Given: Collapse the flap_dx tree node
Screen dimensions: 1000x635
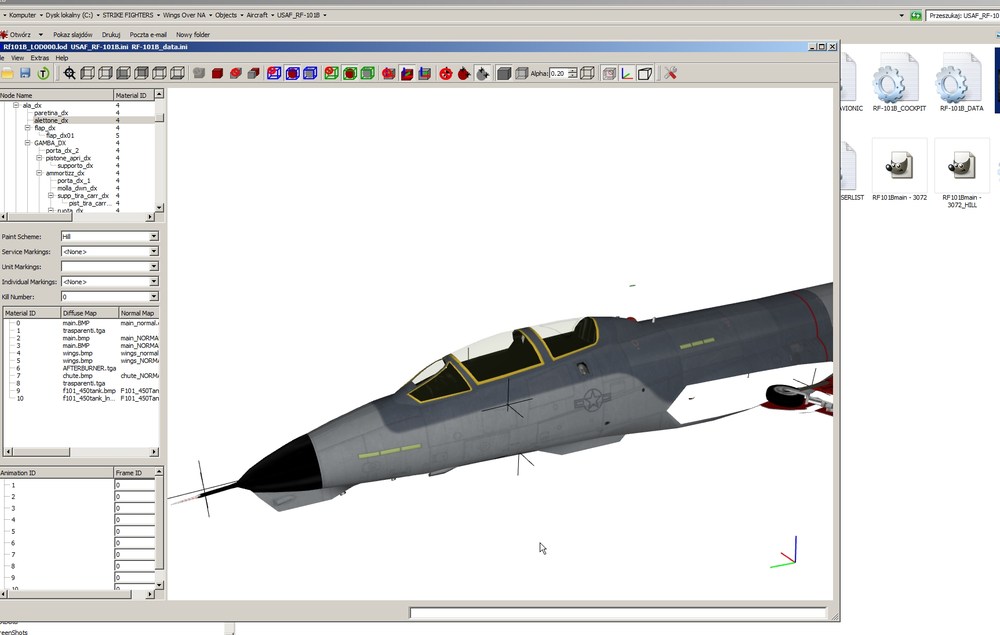Looking at the screenshot, I should [27, 128].
